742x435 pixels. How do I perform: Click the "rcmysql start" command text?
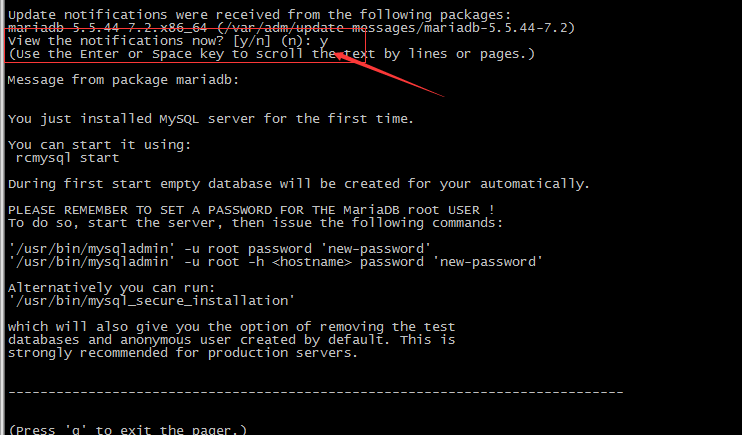[68, 157]
